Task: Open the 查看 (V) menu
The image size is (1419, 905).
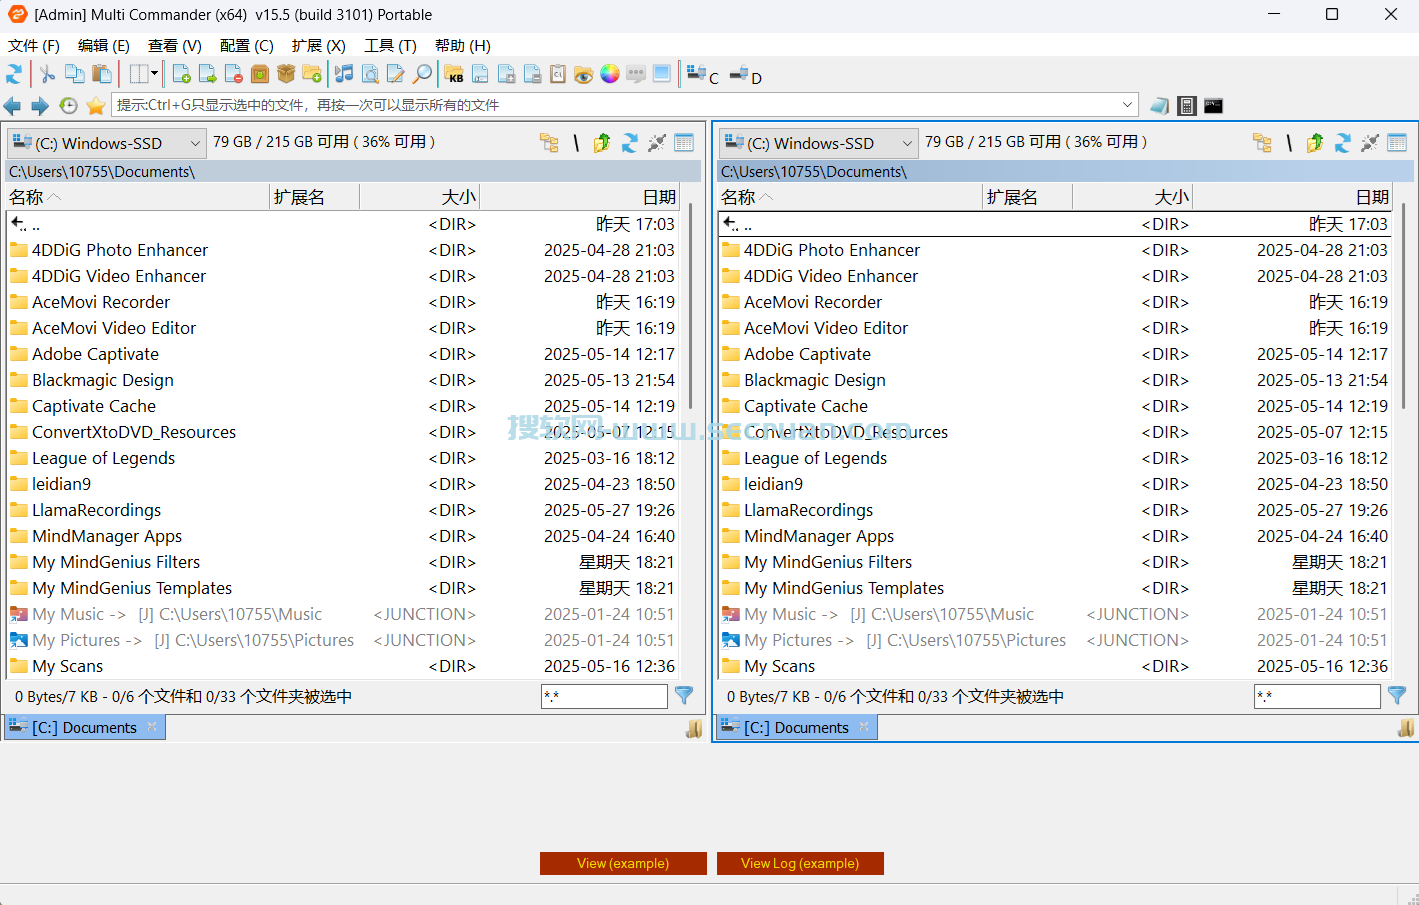Action: 175,46
